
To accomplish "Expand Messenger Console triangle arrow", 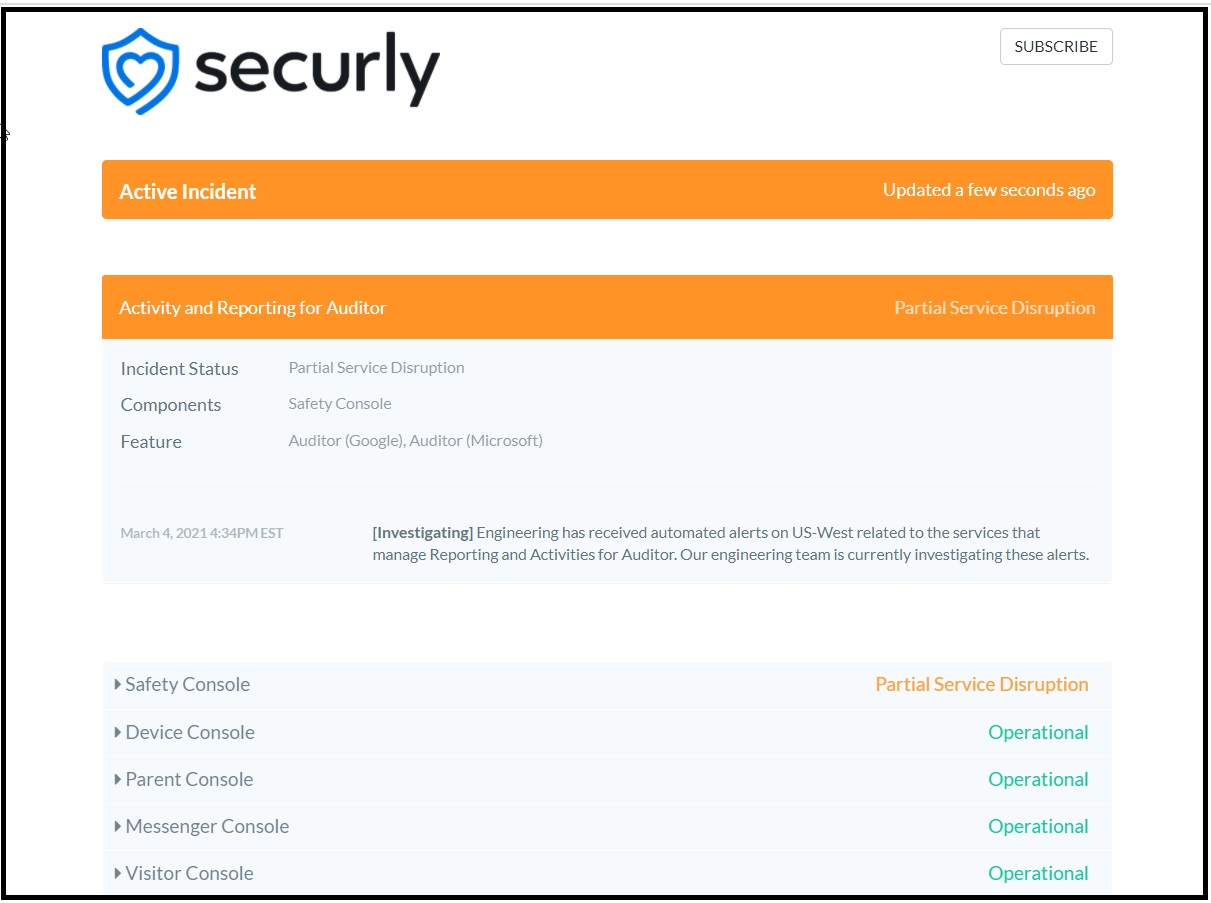I will tap(118, 826).
